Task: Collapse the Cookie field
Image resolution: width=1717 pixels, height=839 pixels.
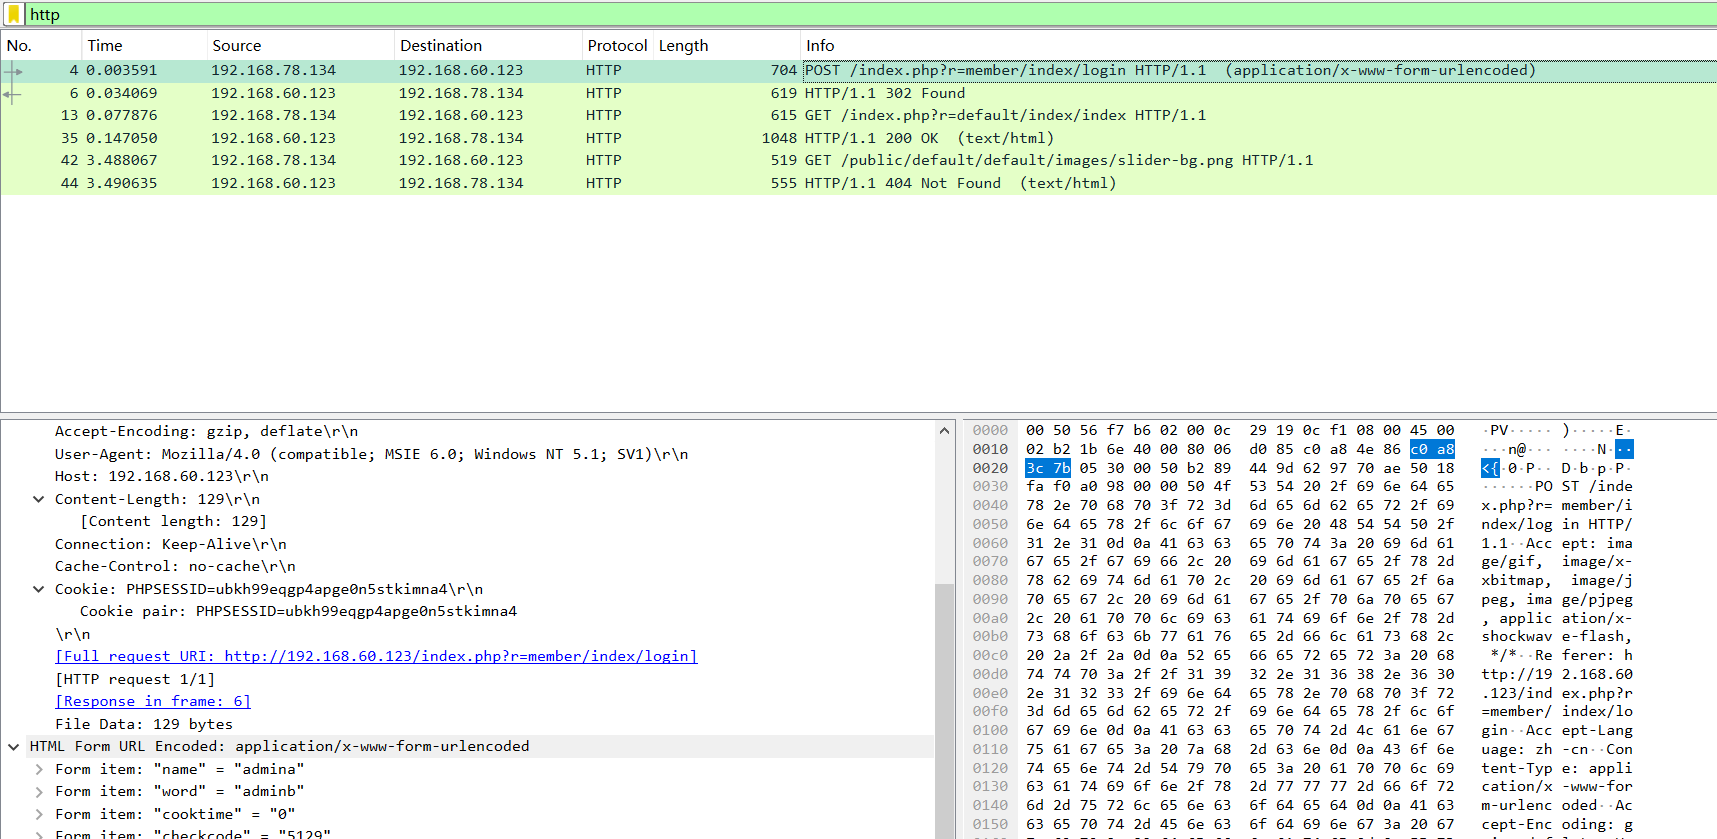Action: pos(38,589)
